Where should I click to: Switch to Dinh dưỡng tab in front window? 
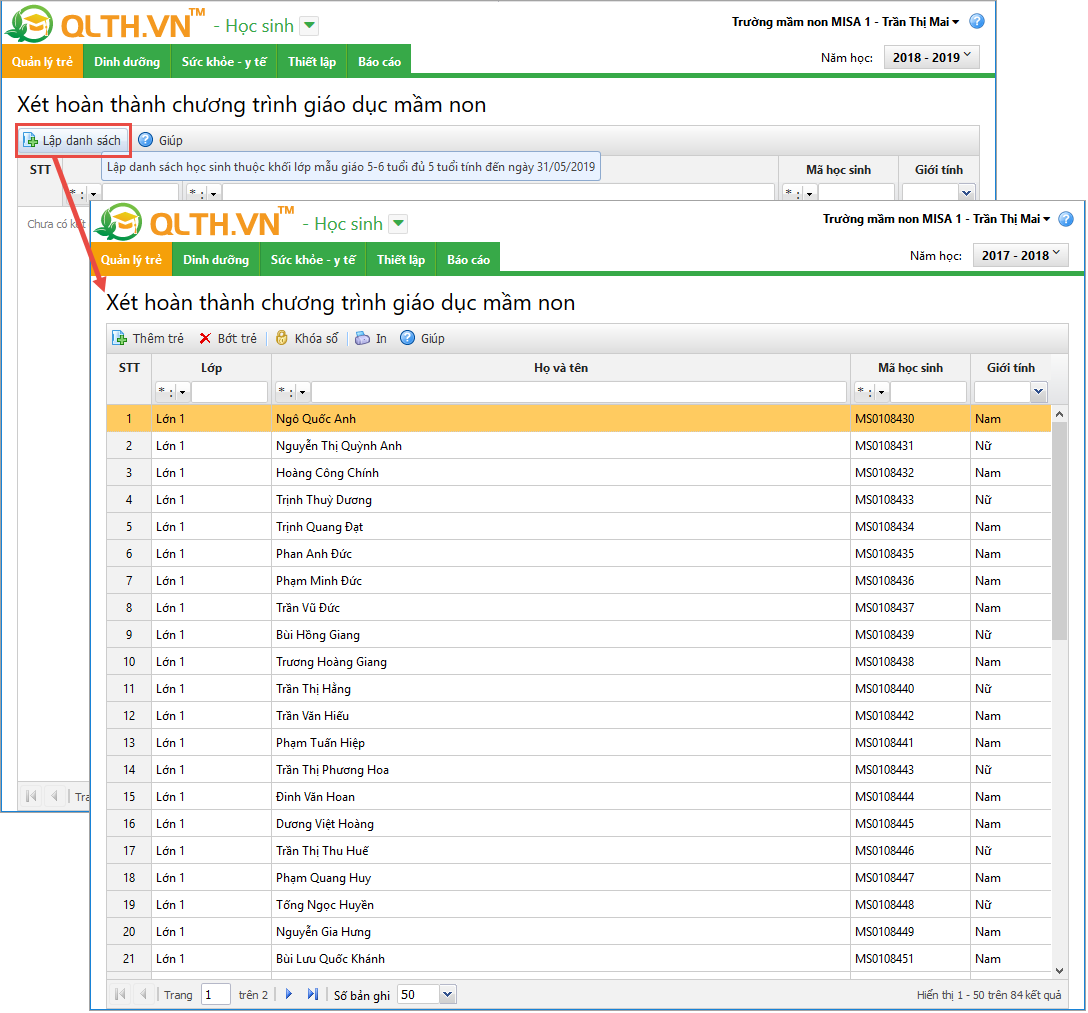click(x=216, y=259)
